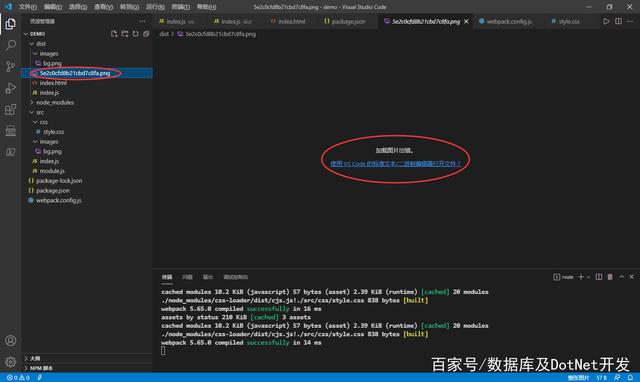The height and width of the screenshot is (382, 640).
Task: Click the feedback icon in the status bar
Action: (617, 378)
